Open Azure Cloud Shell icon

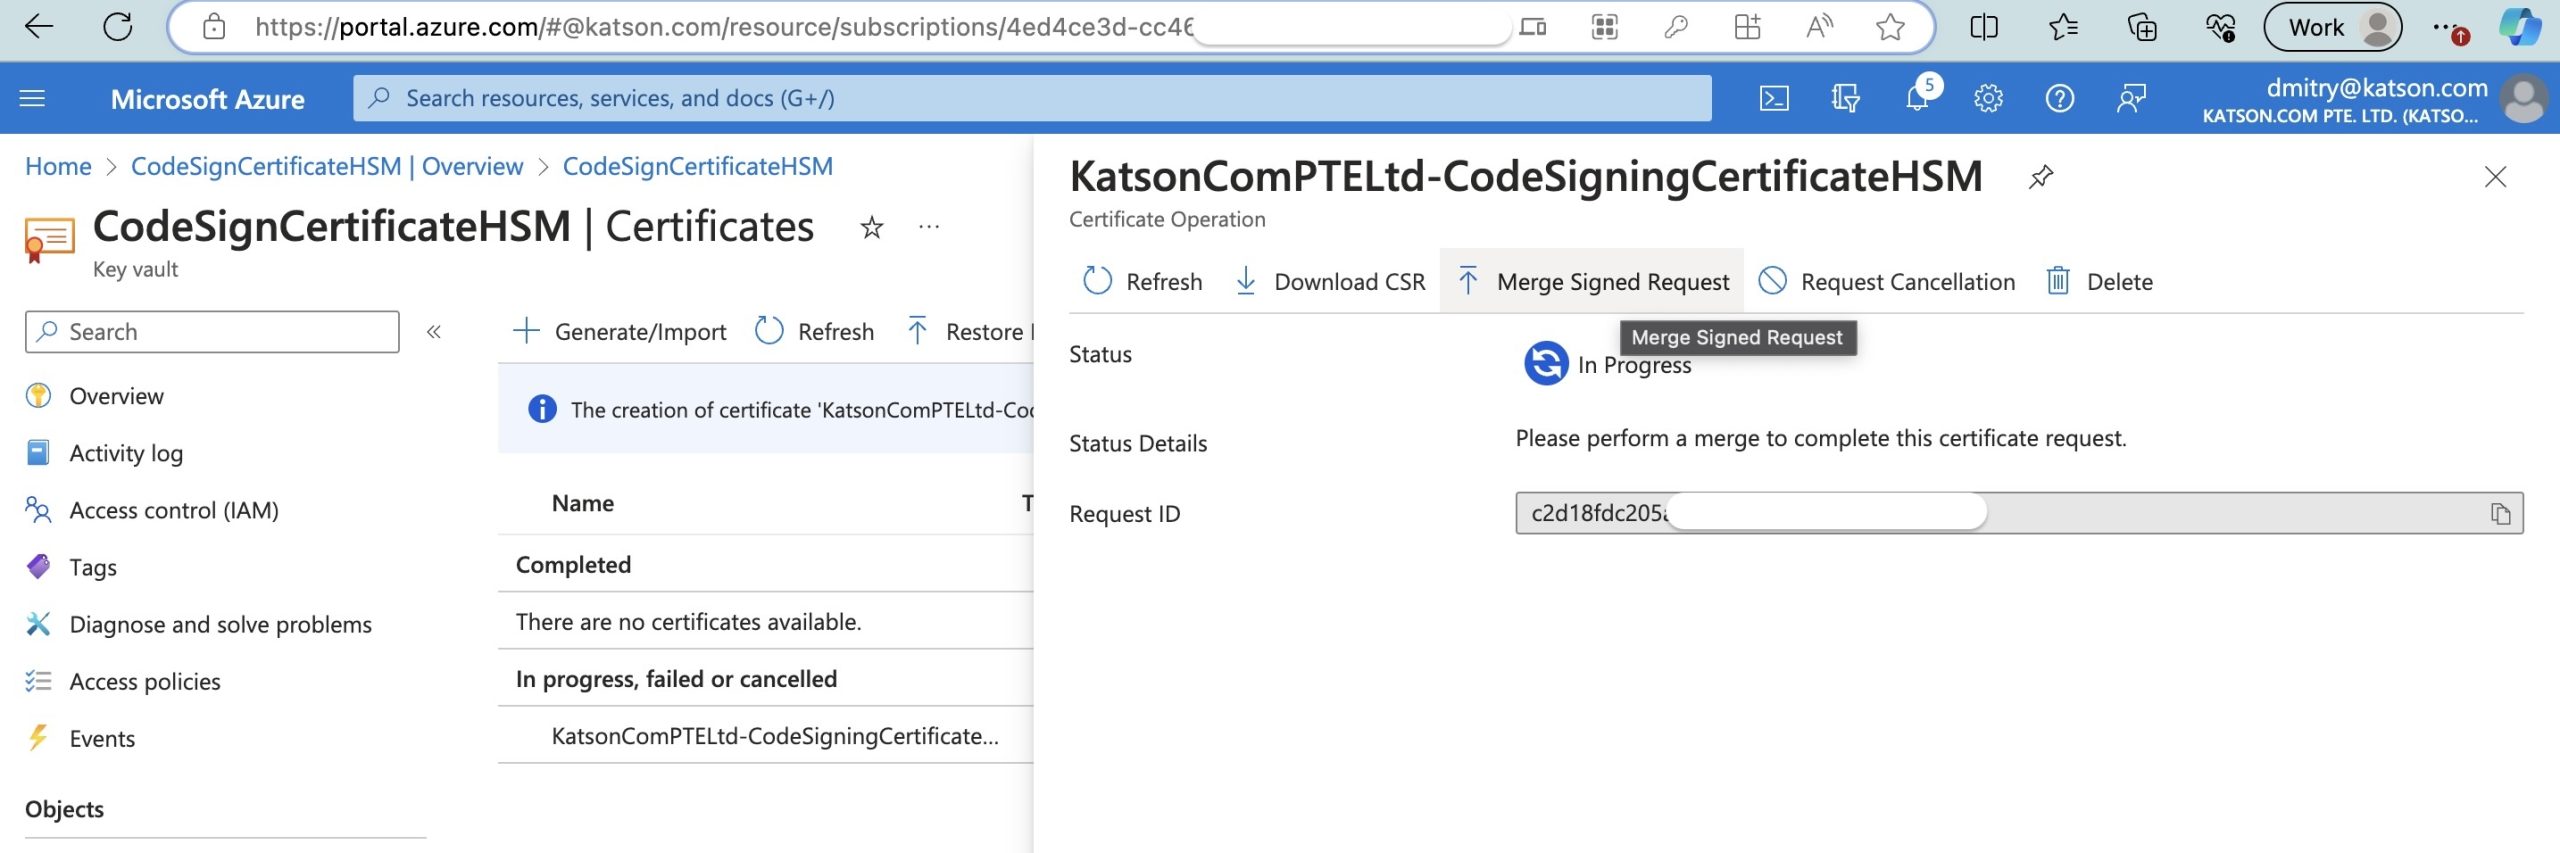tap(1774, 98)
